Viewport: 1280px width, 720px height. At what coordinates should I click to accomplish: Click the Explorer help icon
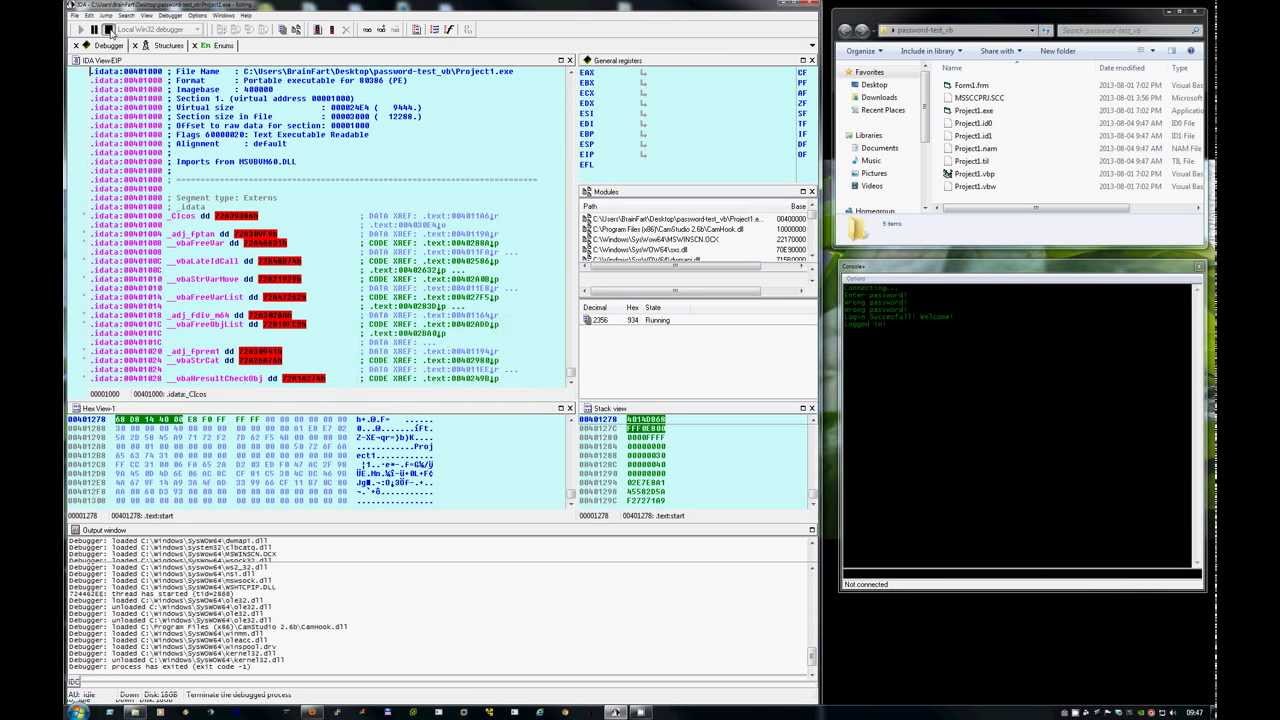[1191, 51]
